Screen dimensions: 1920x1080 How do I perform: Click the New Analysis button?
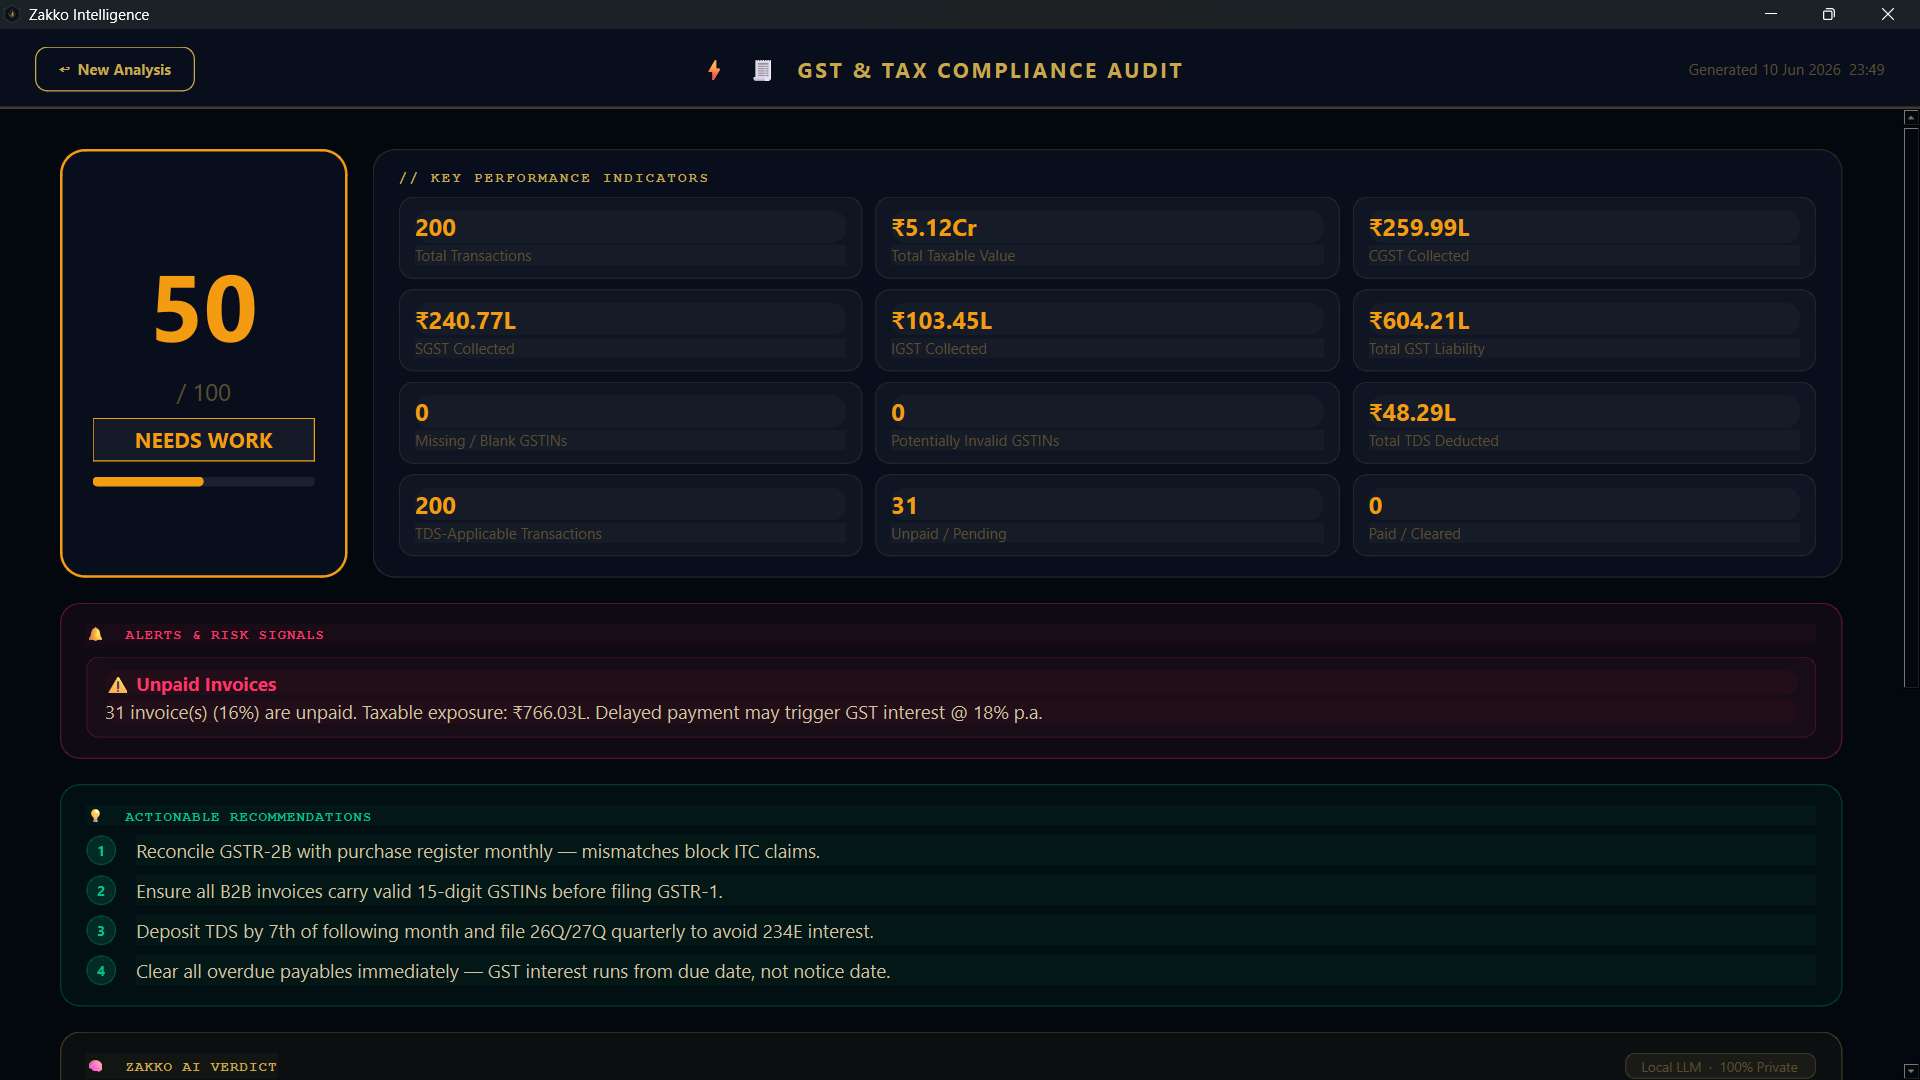click(115, 69)
